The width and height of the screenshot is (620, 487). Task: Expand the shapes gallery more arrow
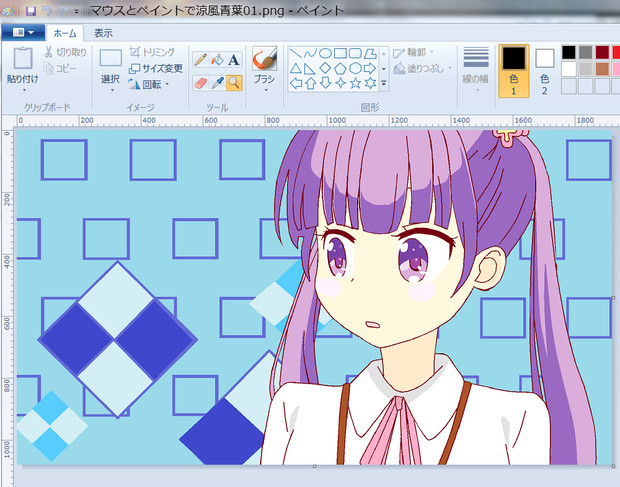pos(383,83)
